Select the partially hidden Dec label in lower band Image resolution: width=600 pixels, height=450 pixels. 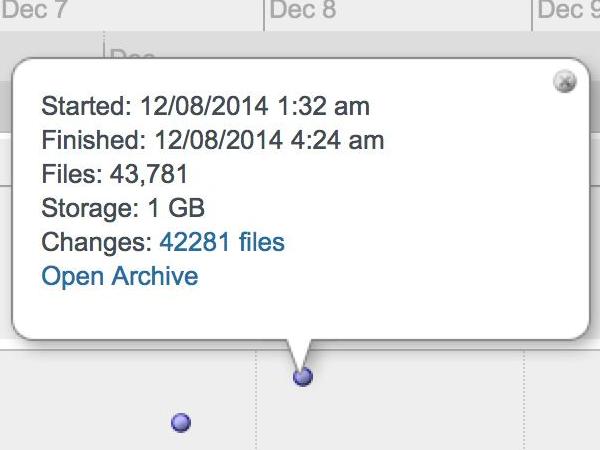tap(132, 54)
